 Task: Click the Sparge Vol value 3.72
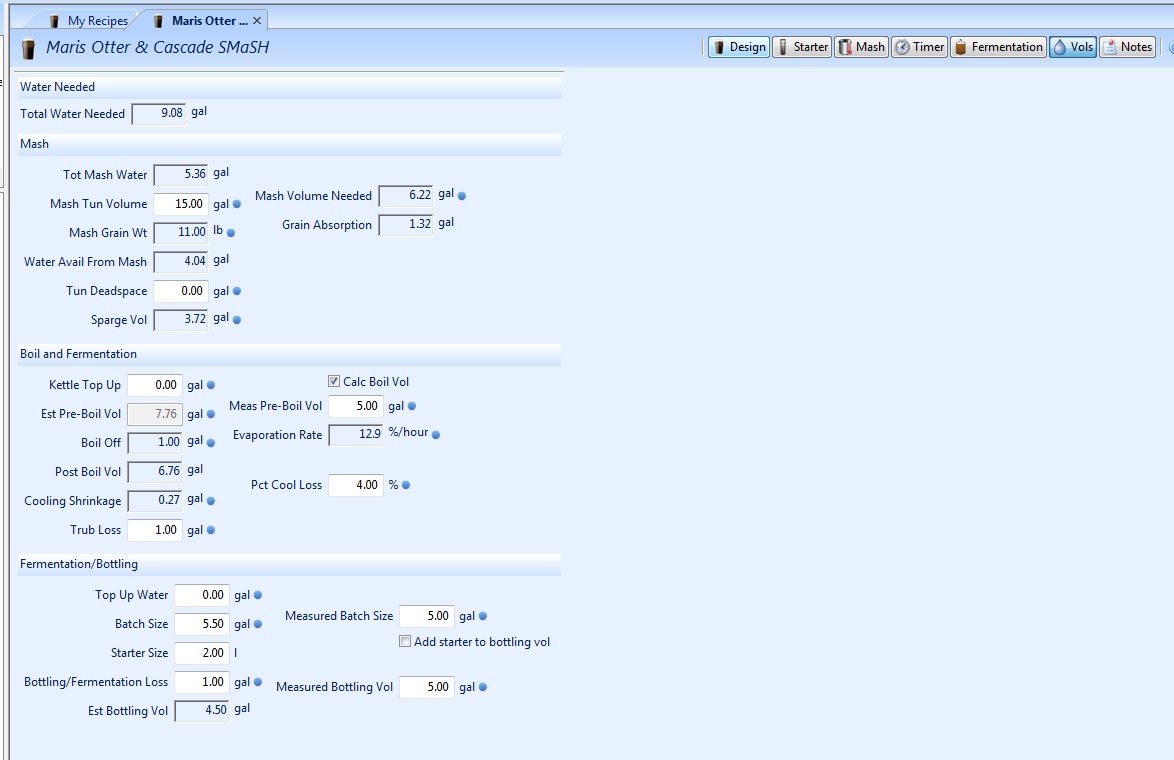pyautogui.click(x=180, y=320)
